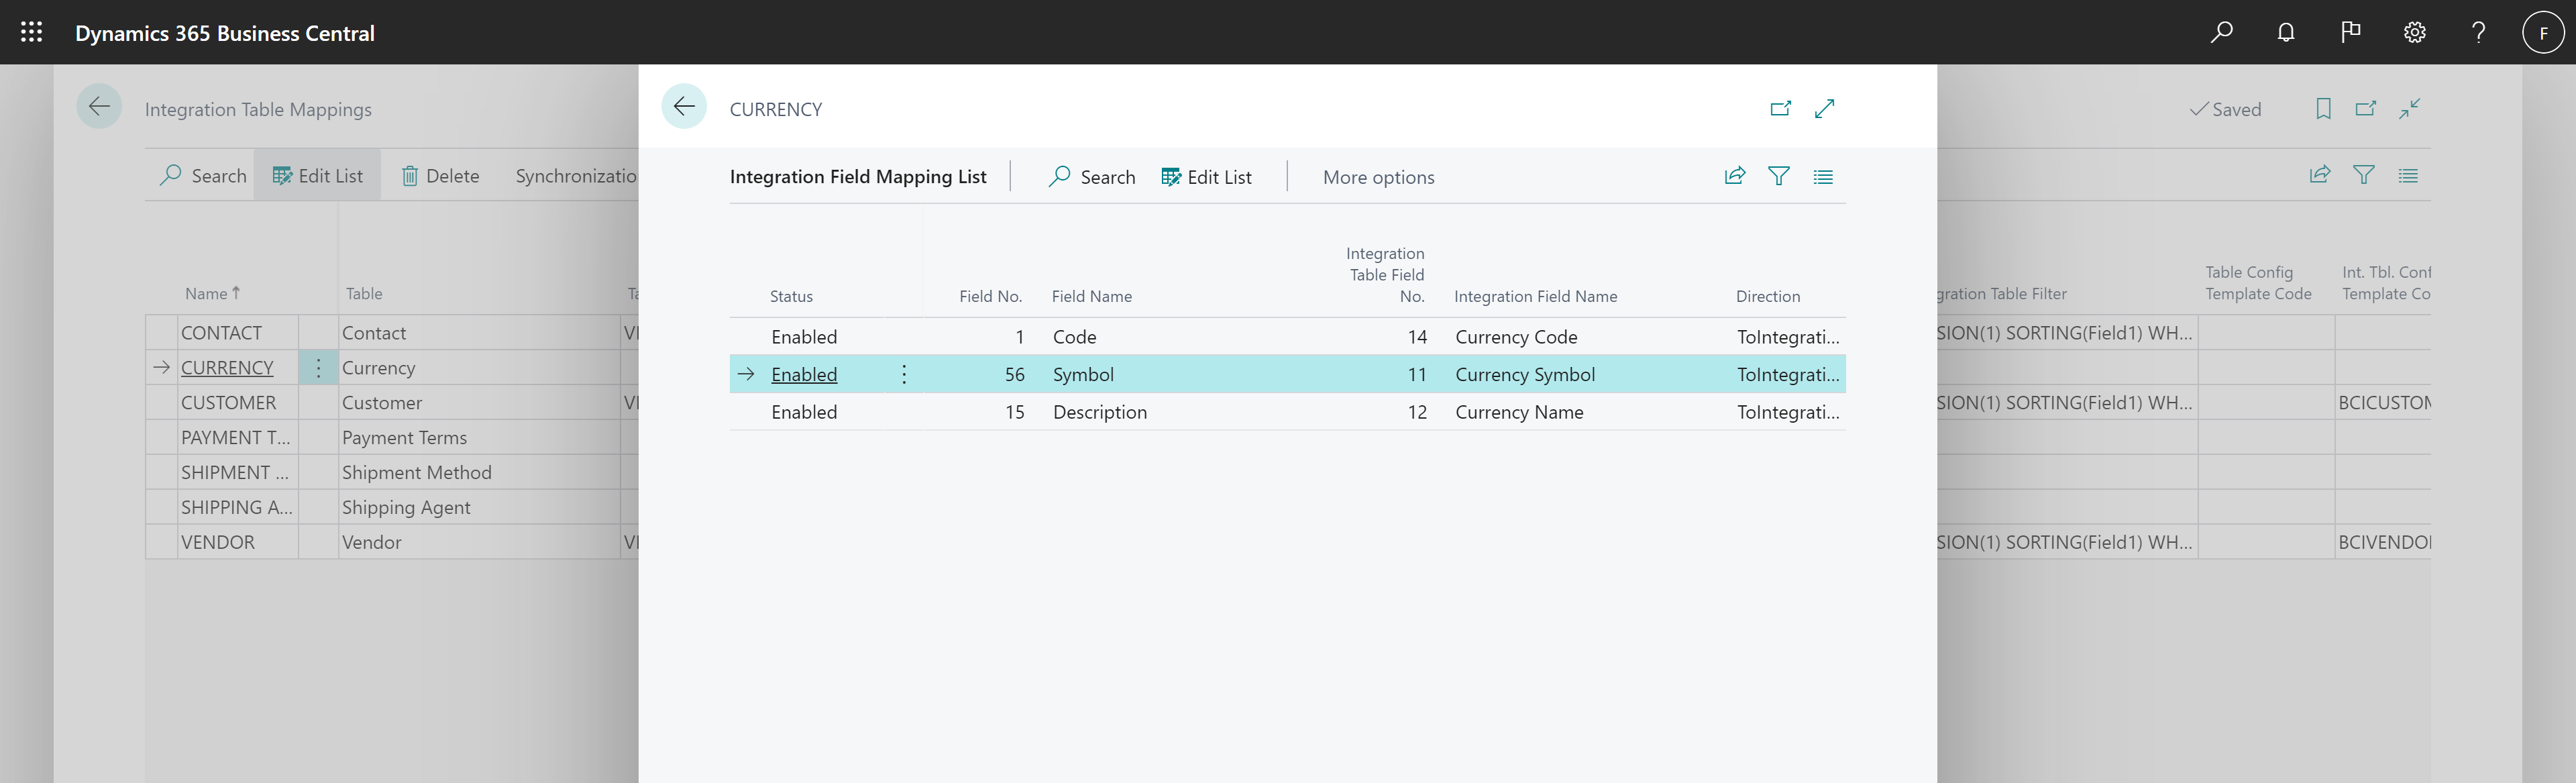Toggle the Enabled status for Code field
The height and width of the screenshot is (783, 2576).
[x=804, y=335]
